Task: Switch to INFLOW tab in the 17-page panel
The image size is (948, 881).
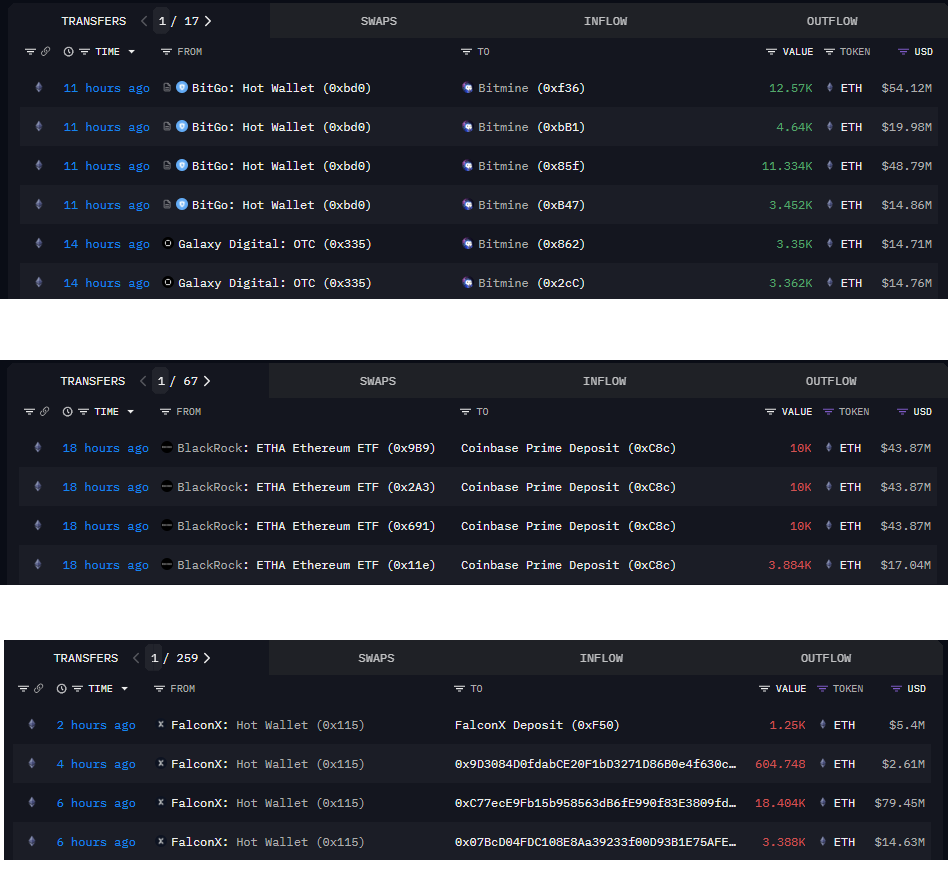Action: click(x=605, y=21)
